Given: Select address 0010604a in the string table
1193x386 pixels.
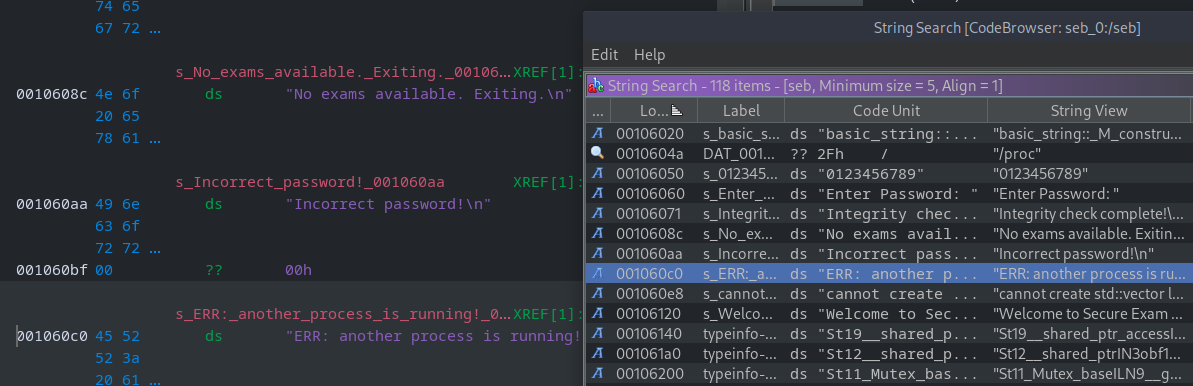Looking at the screenshot, I should point(650,154).
